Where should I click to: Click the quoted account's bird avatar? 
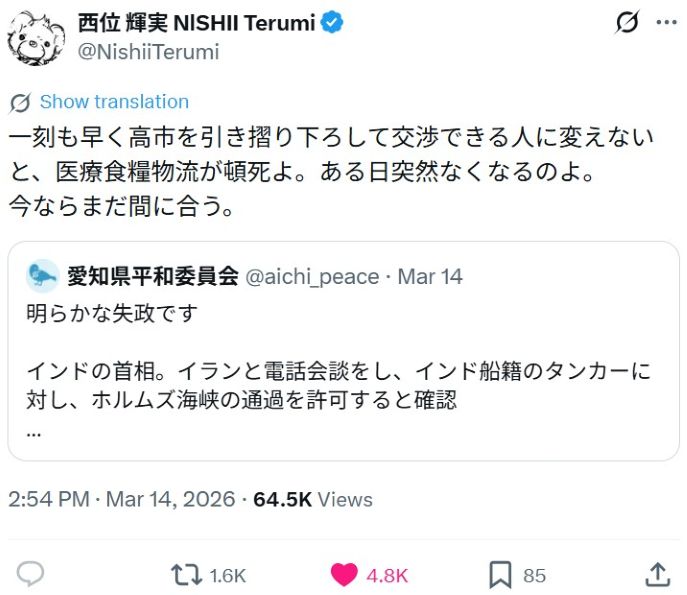[43, 276]
